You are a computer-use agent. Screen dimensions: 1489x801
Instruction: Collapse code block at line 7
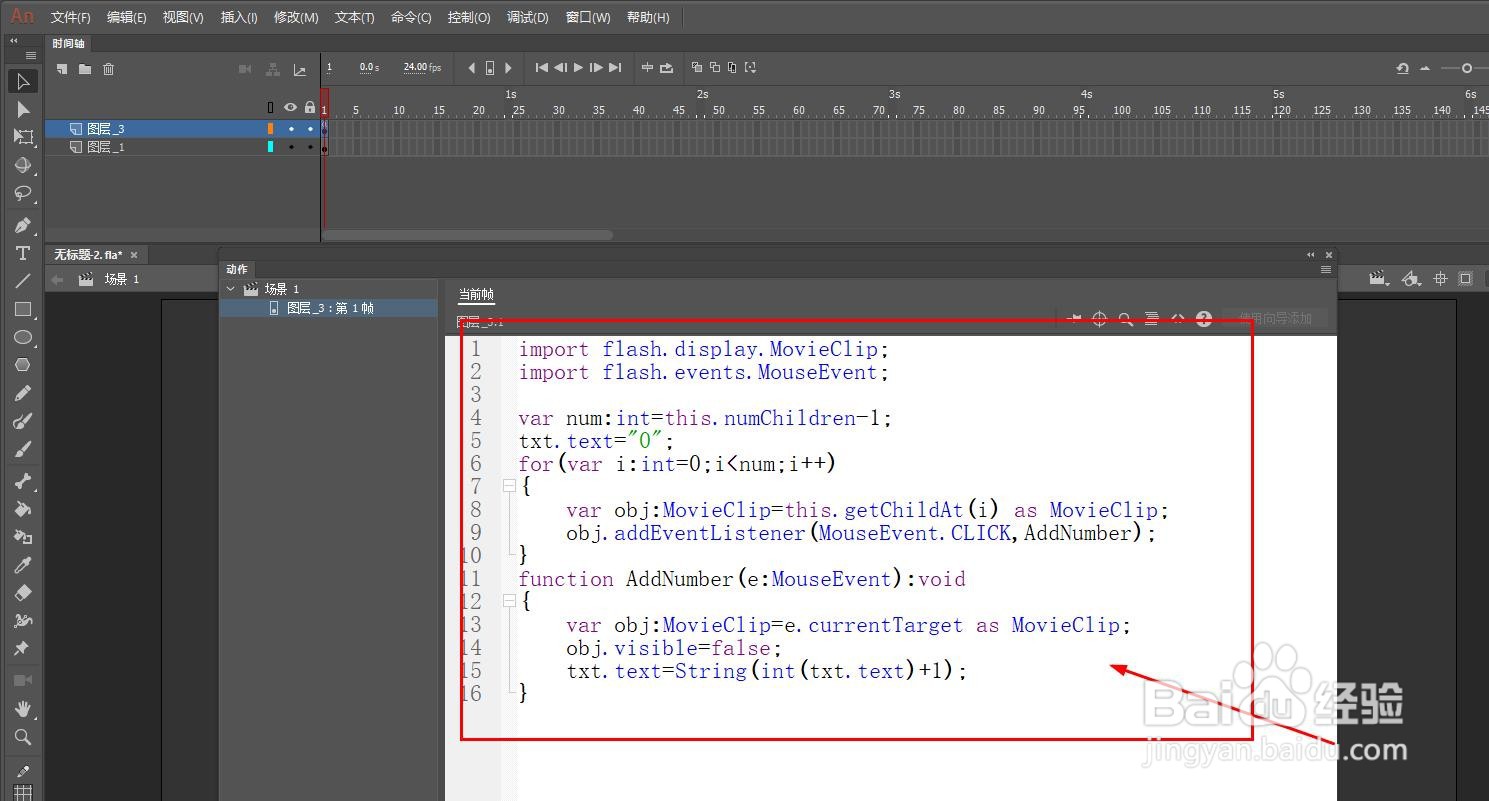tap(509, 487)
